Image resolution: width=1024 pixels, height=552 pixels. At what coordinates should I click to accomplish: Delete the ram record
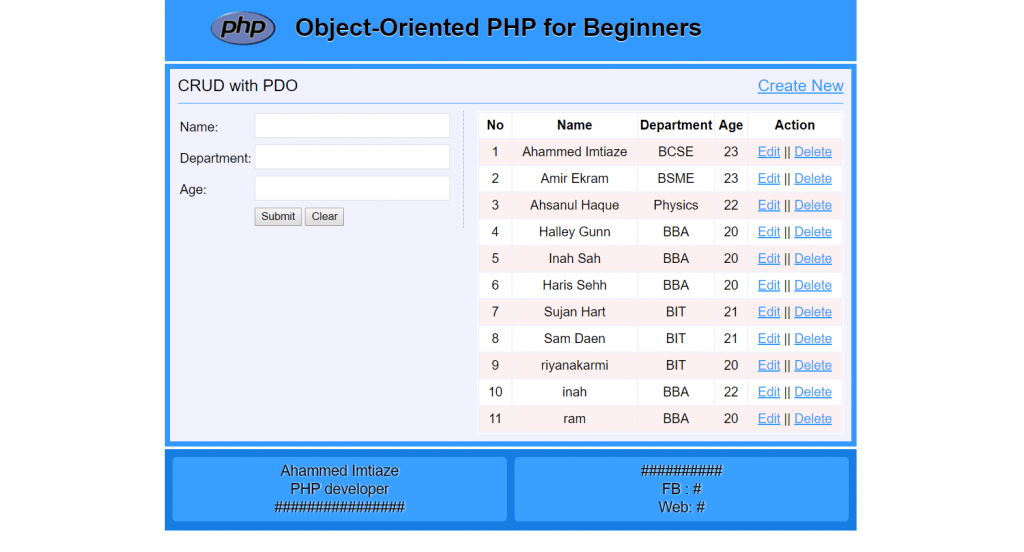coord(813,419)
